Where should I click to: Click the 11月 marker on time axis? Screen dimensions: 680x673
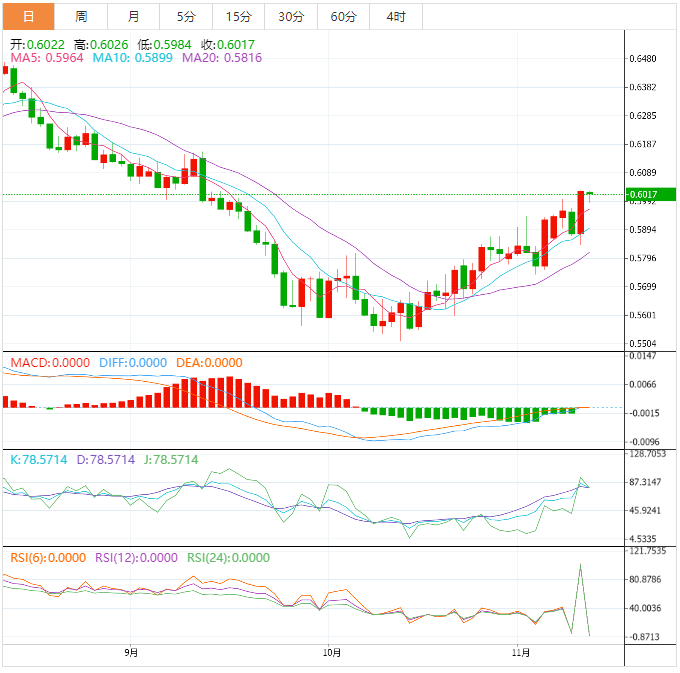519,653
